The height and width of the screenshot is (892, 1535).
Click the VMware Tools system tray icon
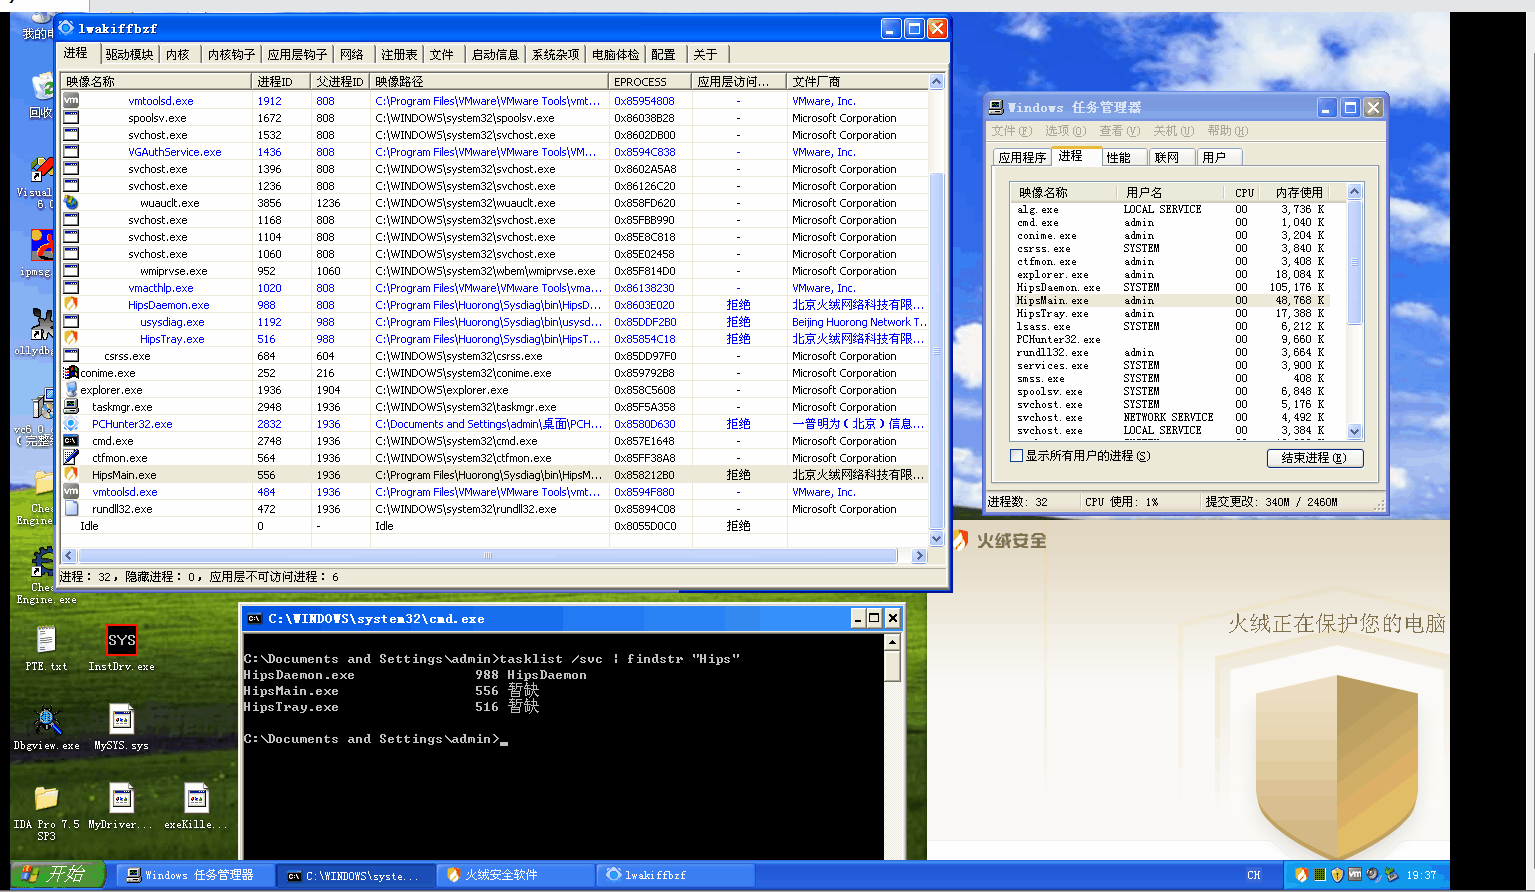pyautogui.click(x=1353, y=874)
